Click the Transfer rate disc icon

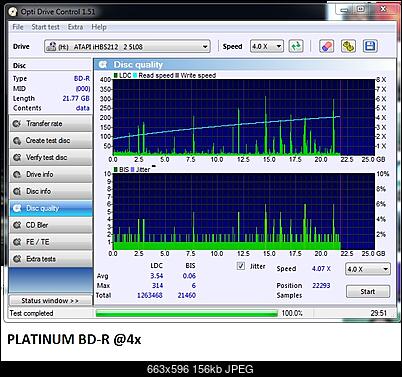click(17, 124)
